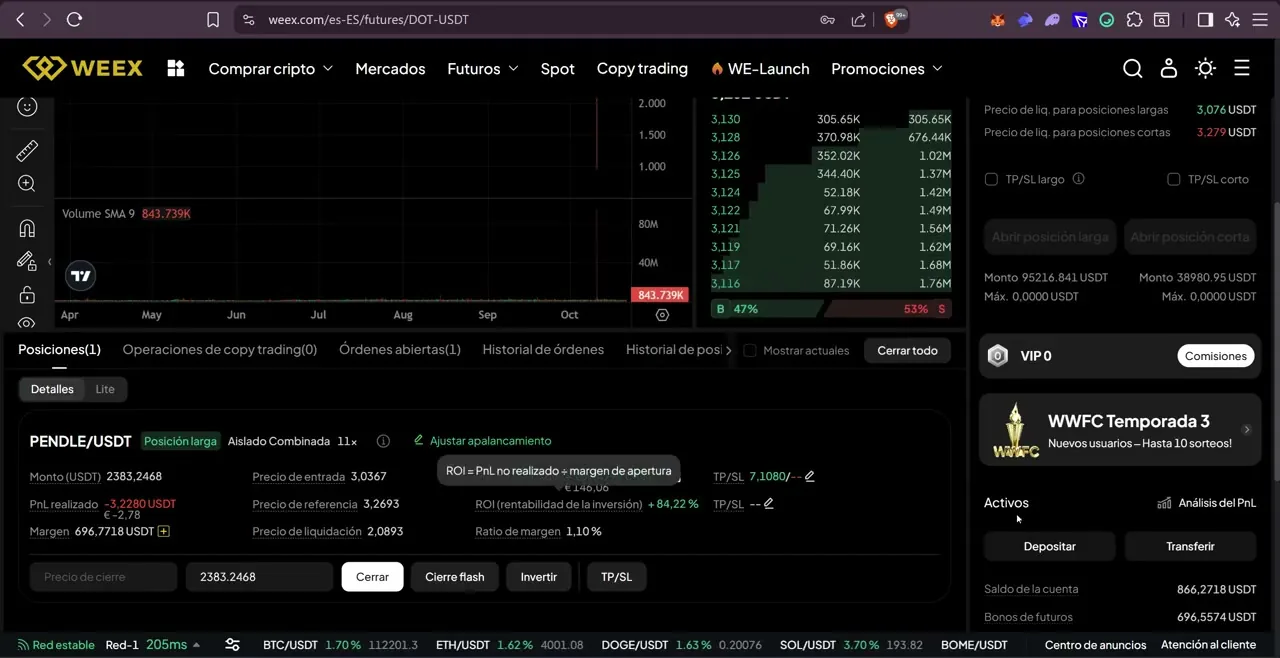Select the ruler measure tool
The image size is (1280, 658).
27,150
